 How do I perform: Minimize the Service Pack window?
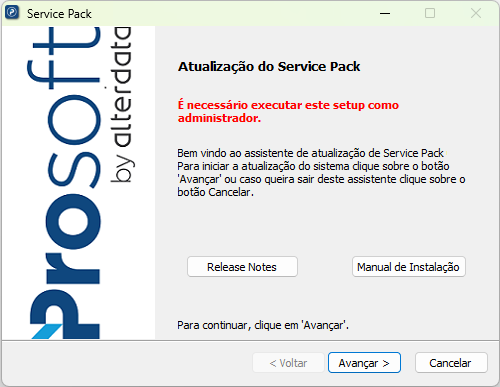click(385, 13)
